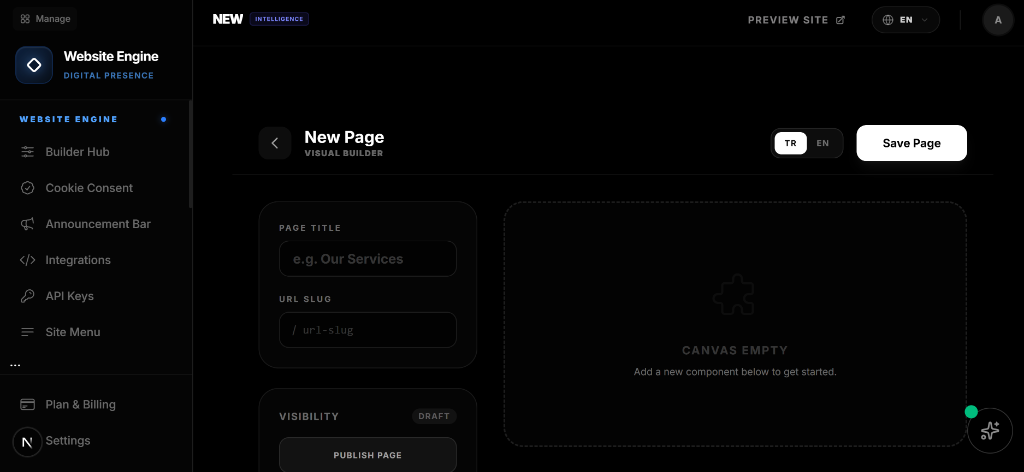Viewport: 1024px width, 472px height.
Task: Open user avatar A in header
Action: [998, 20]
